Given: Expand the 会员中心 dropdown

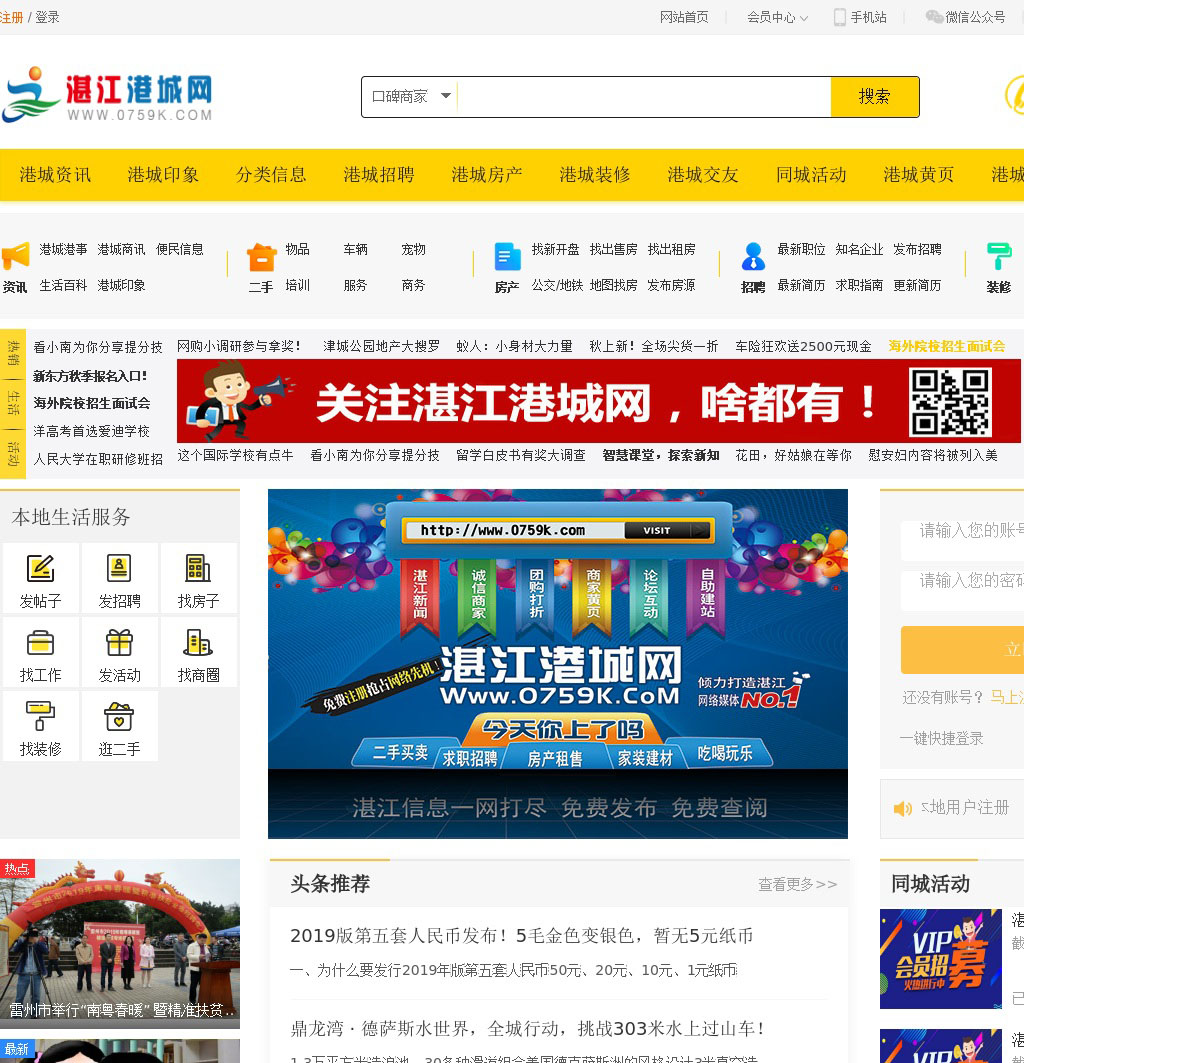Looking at the screenshot, I should point(777,17).
